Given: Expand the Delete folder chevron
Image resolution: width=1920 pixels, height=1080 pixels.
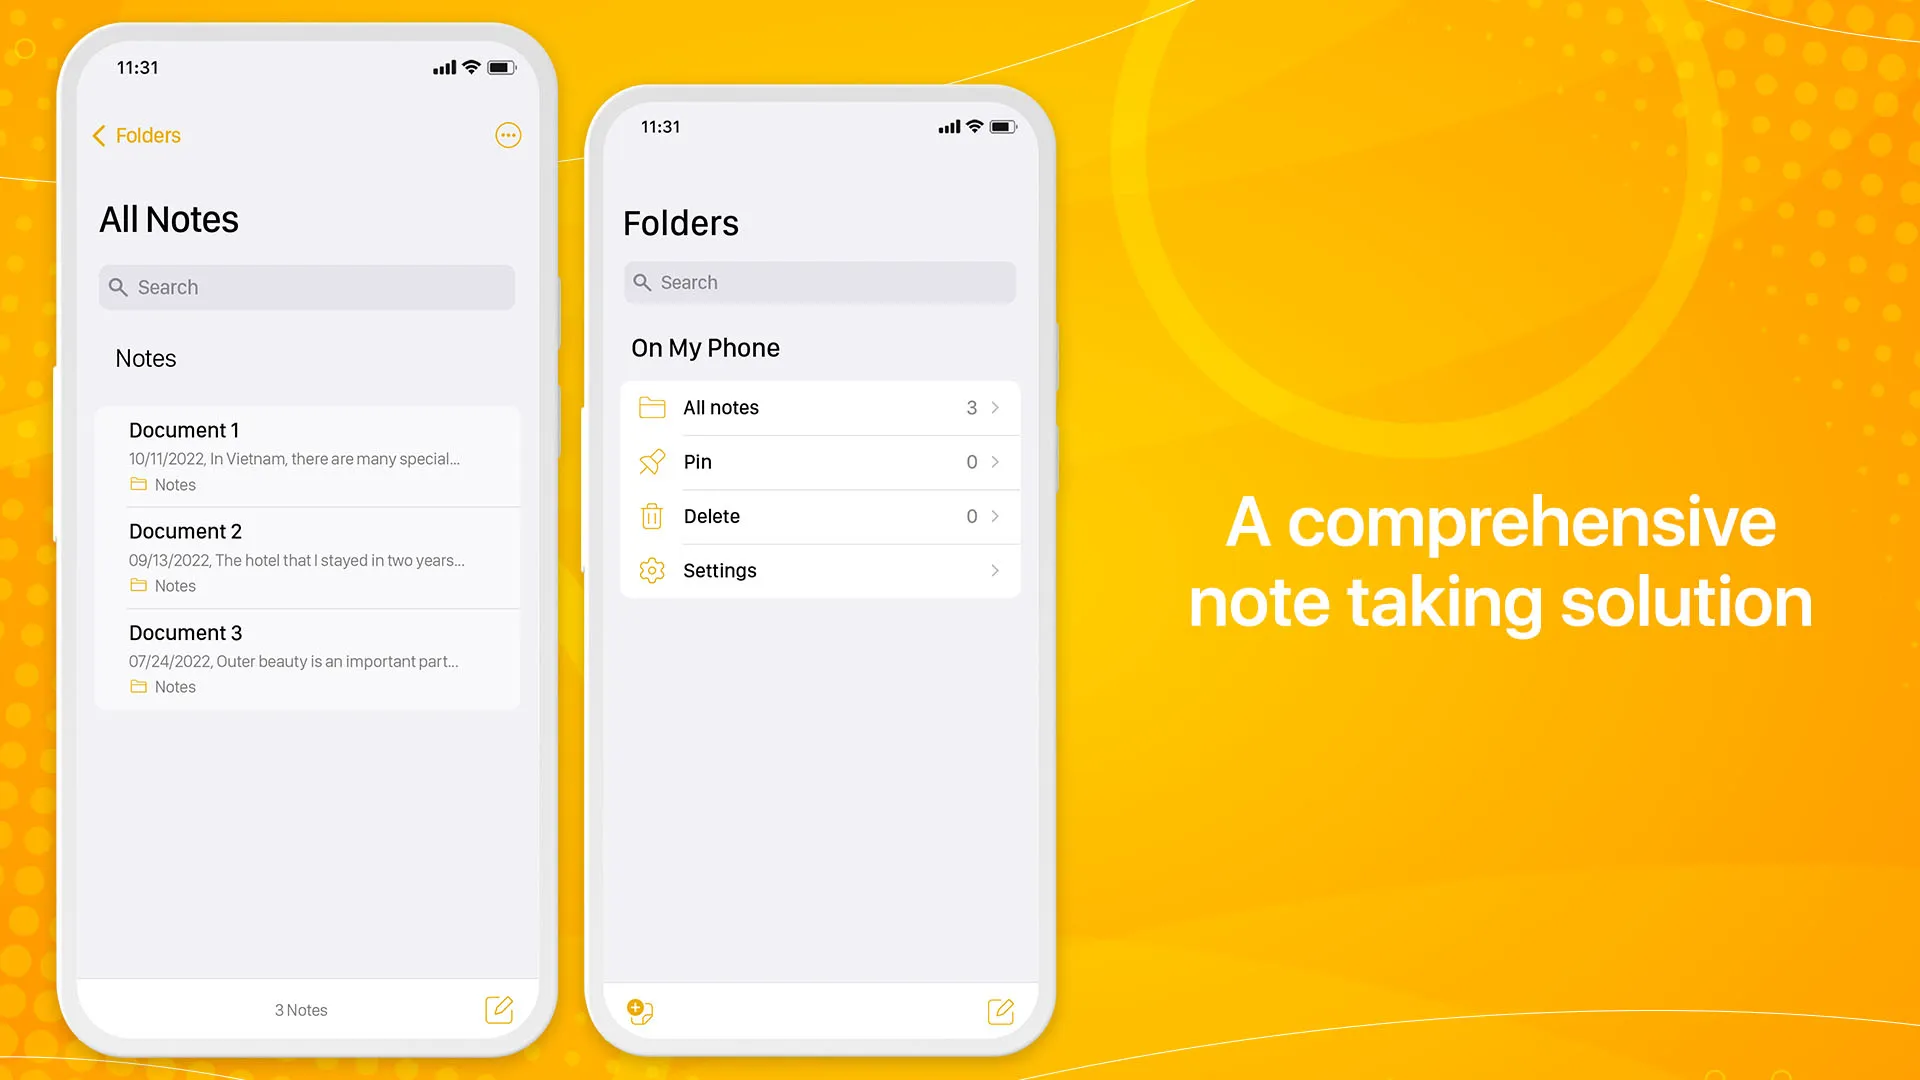Looking at the screenshot, I should [x=996, y=516].
